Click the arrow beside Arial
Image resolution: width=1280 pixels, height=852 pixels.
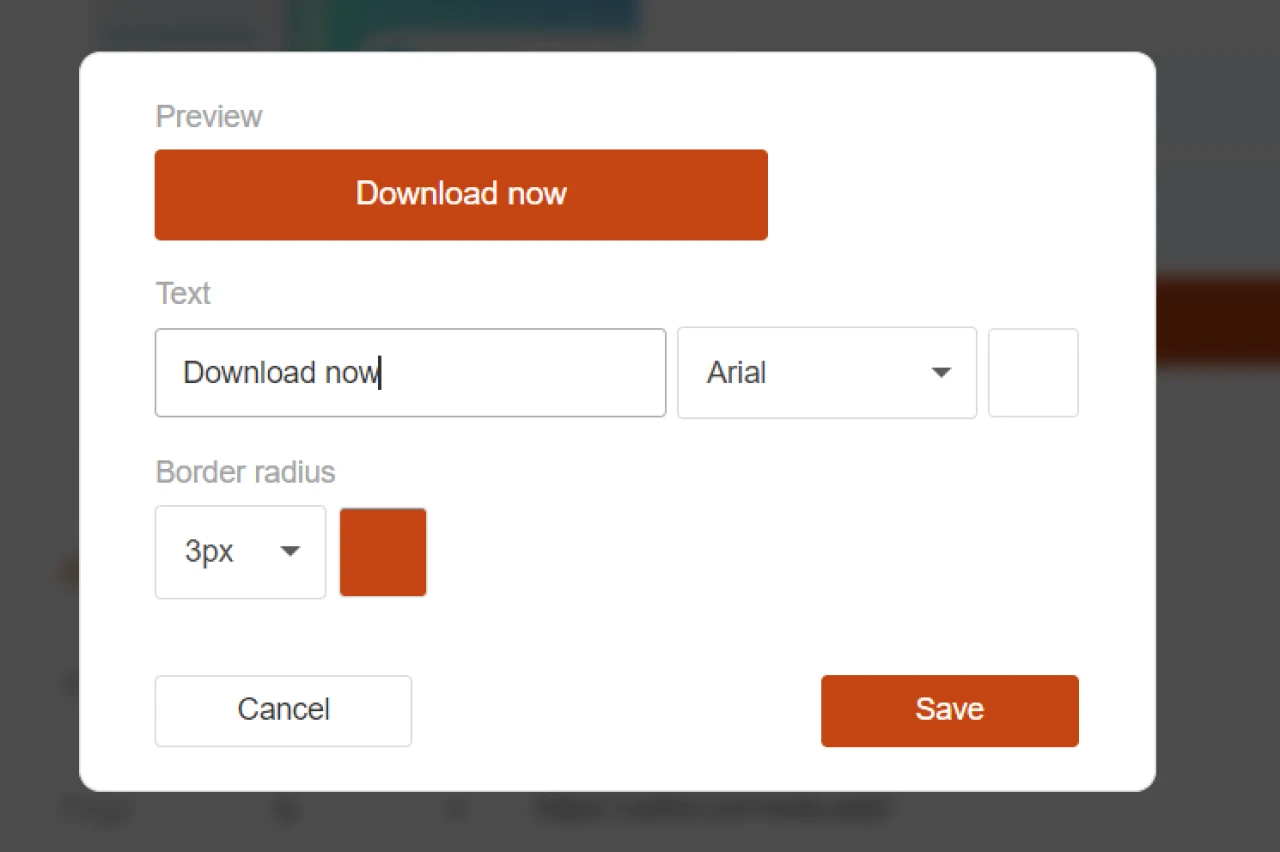pos(940,372)
